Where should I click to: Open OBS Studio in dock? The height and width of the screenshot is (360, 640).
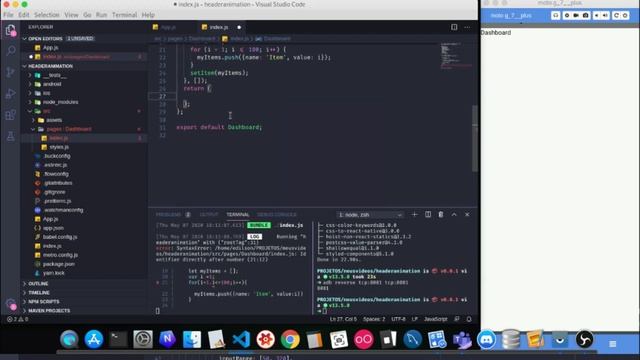tap(584, 339)
